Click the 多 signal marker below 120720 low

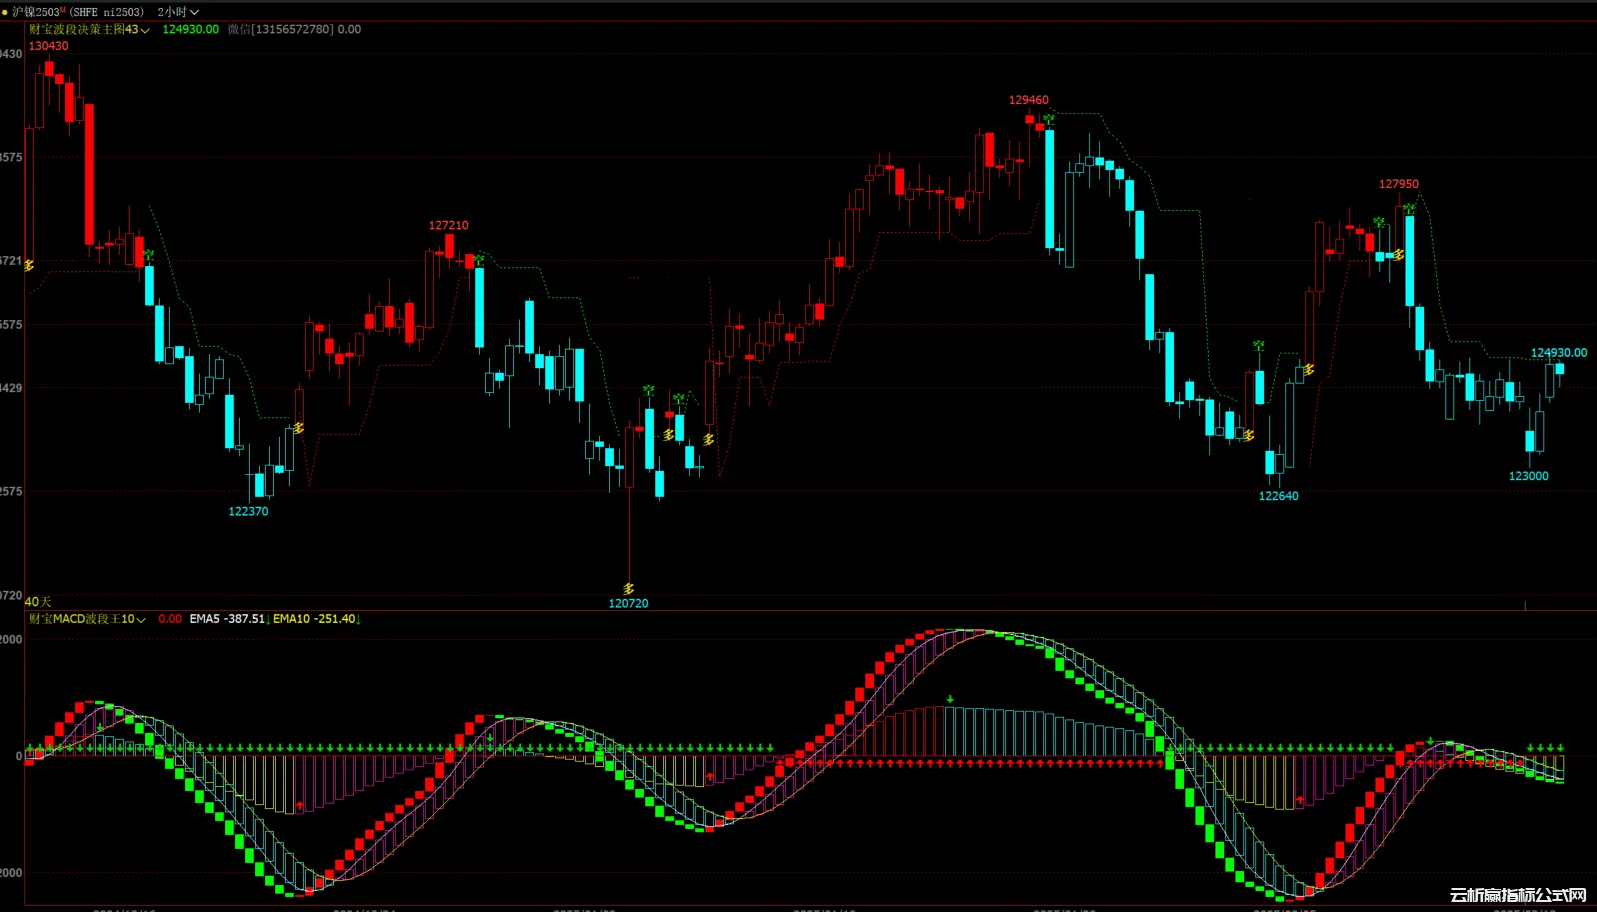pyautogui.click(x=628, y=589)
